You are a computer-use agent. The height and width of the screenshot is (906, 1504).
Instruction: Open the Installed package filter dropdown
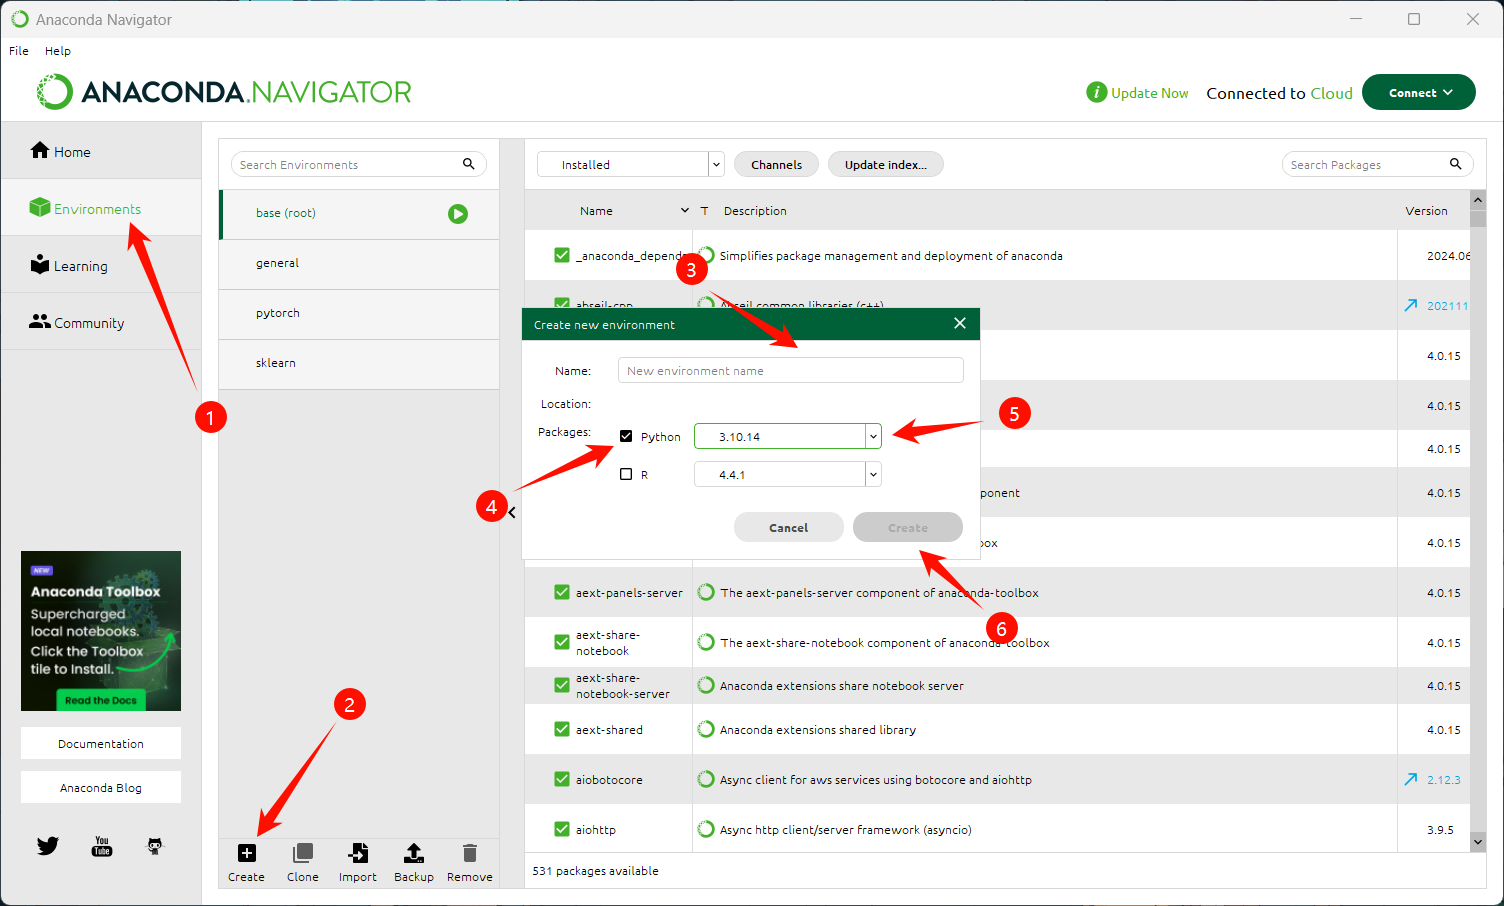point(630,164)
